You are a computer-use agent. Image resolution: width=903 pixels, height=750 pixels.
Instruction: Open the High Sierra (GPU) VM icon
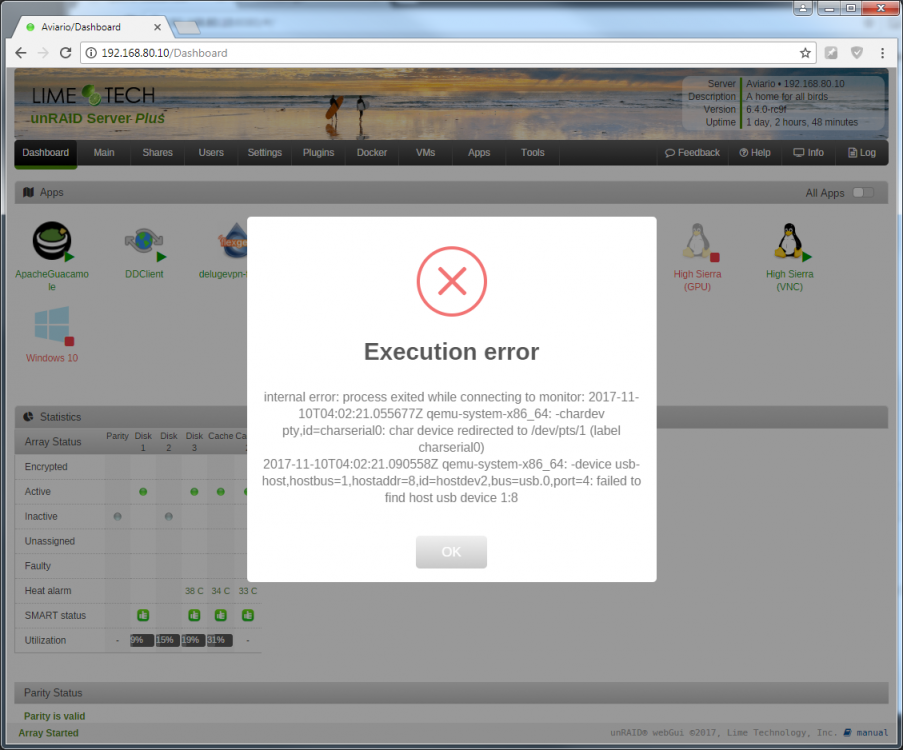coord(697,242)
